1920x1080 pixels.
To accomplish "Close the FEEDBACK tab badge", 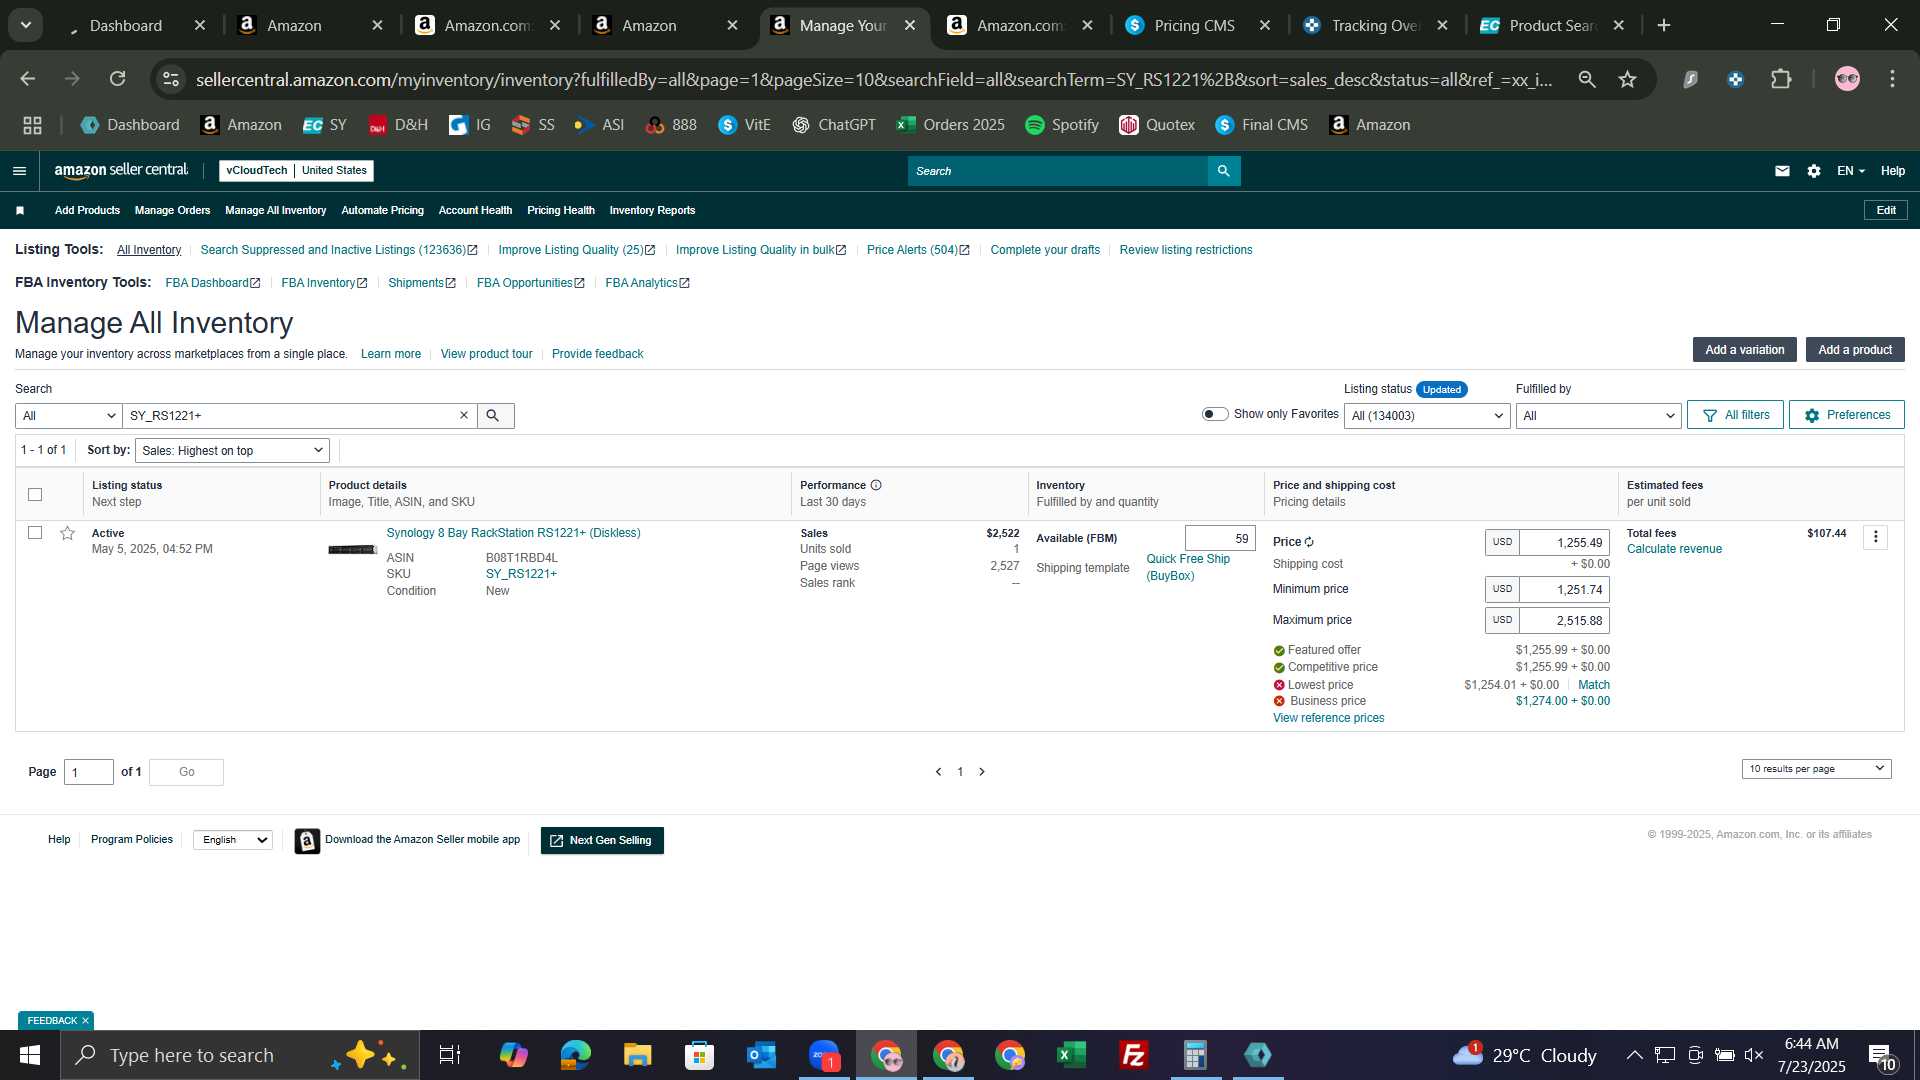I will point(85,1021).
